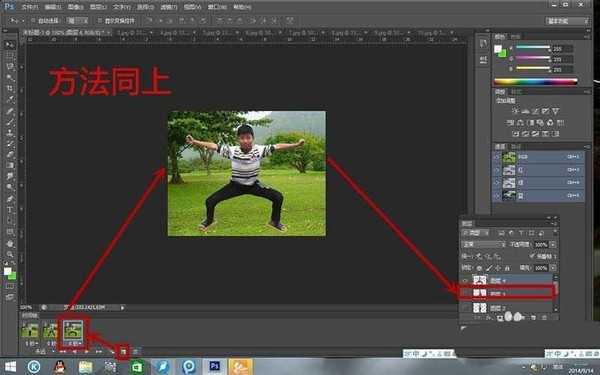
Task: Switch to the 路径 (Paths) tab
Action: pos(515,146)
